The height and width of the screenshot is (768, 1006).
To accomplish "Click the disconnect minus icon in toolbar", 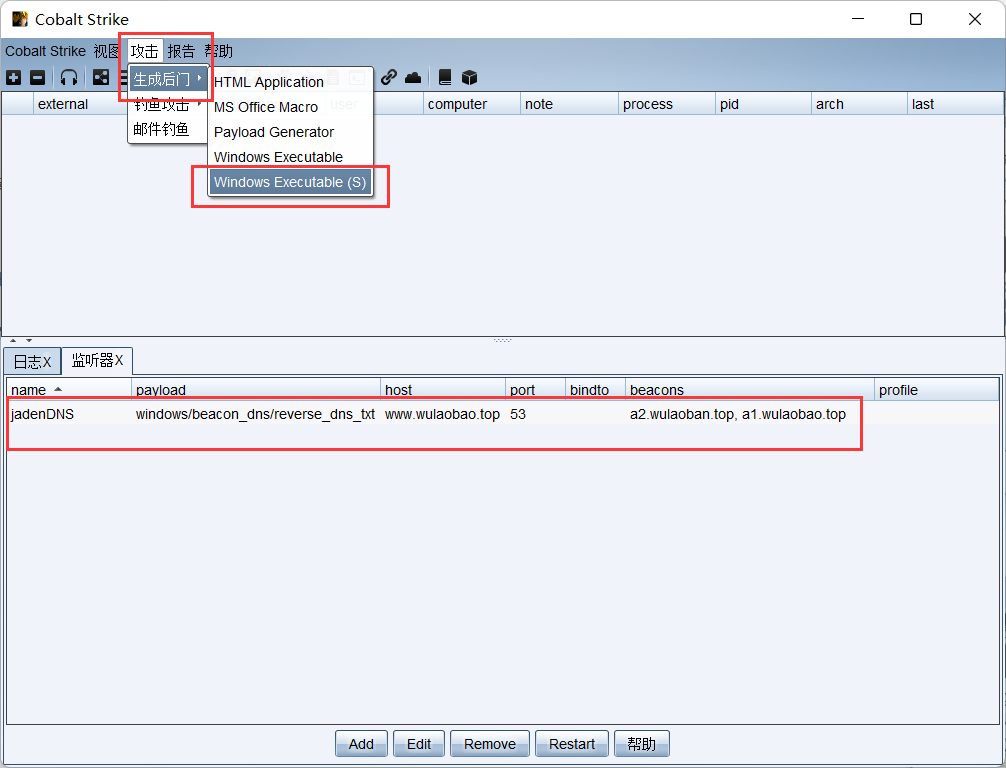I will pos(37,78).
